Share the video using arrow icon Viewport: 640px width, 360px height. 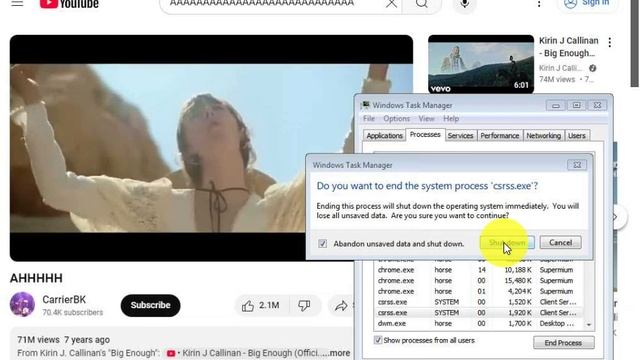[x=341, y=306]
